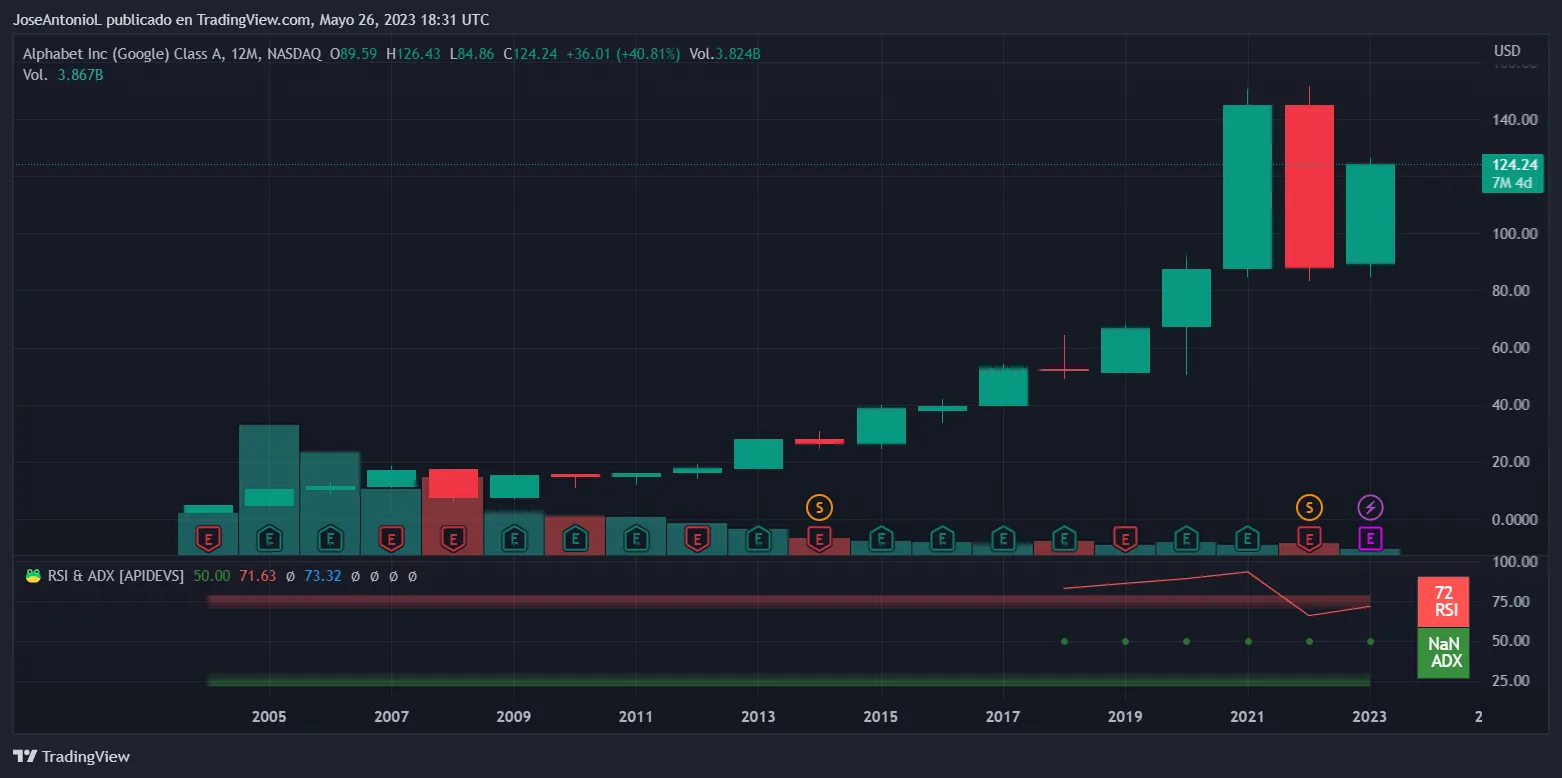Viewport: 1562px width, 778px height.
Task: Click the TradingView logo at bottom left
Action: (x=70, y=757)
